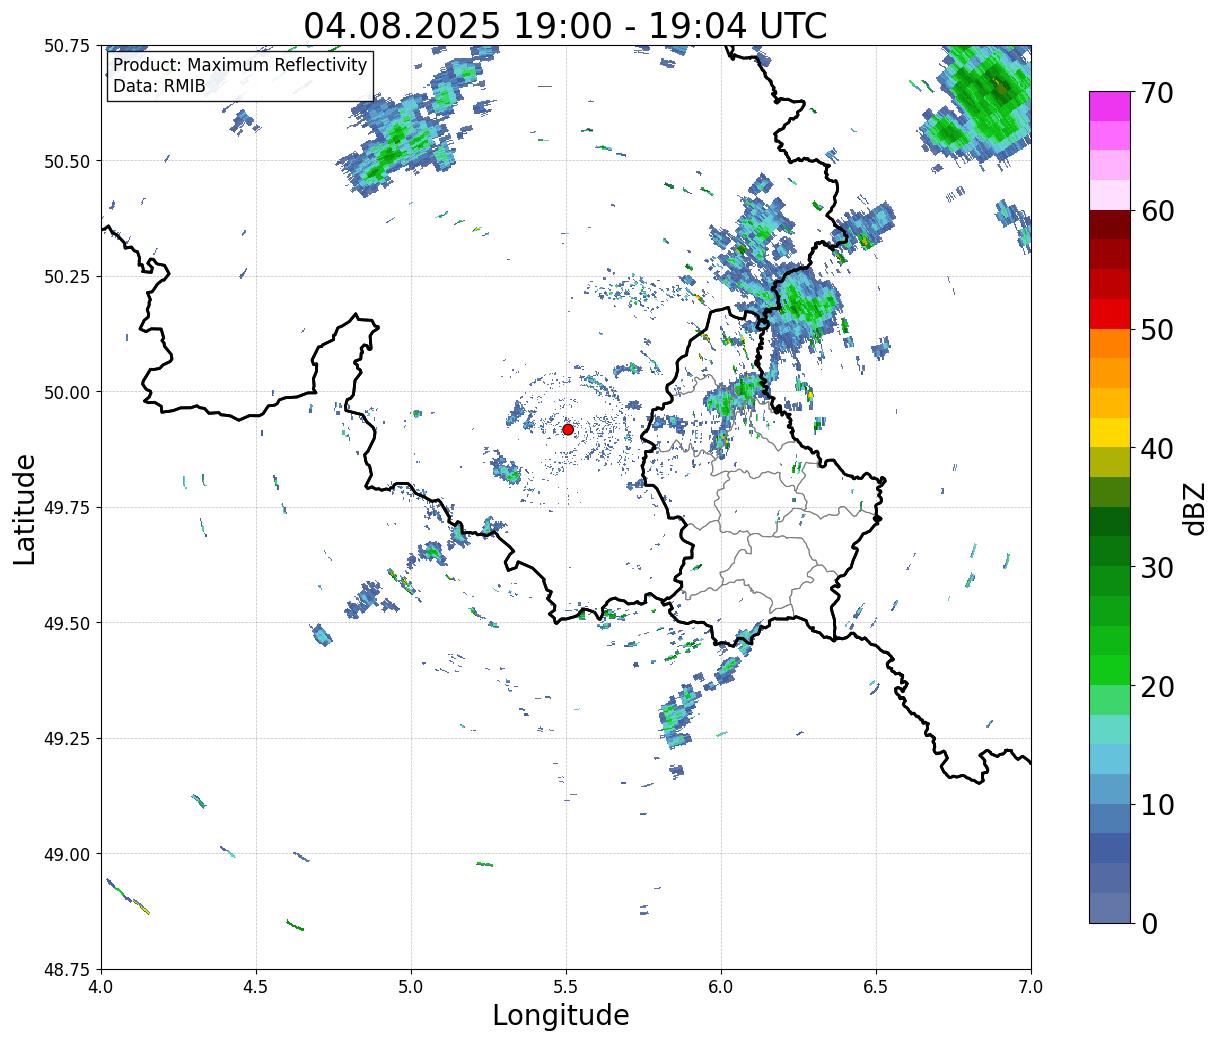Click latitude tick label 48.75

(x=67, y=969)
